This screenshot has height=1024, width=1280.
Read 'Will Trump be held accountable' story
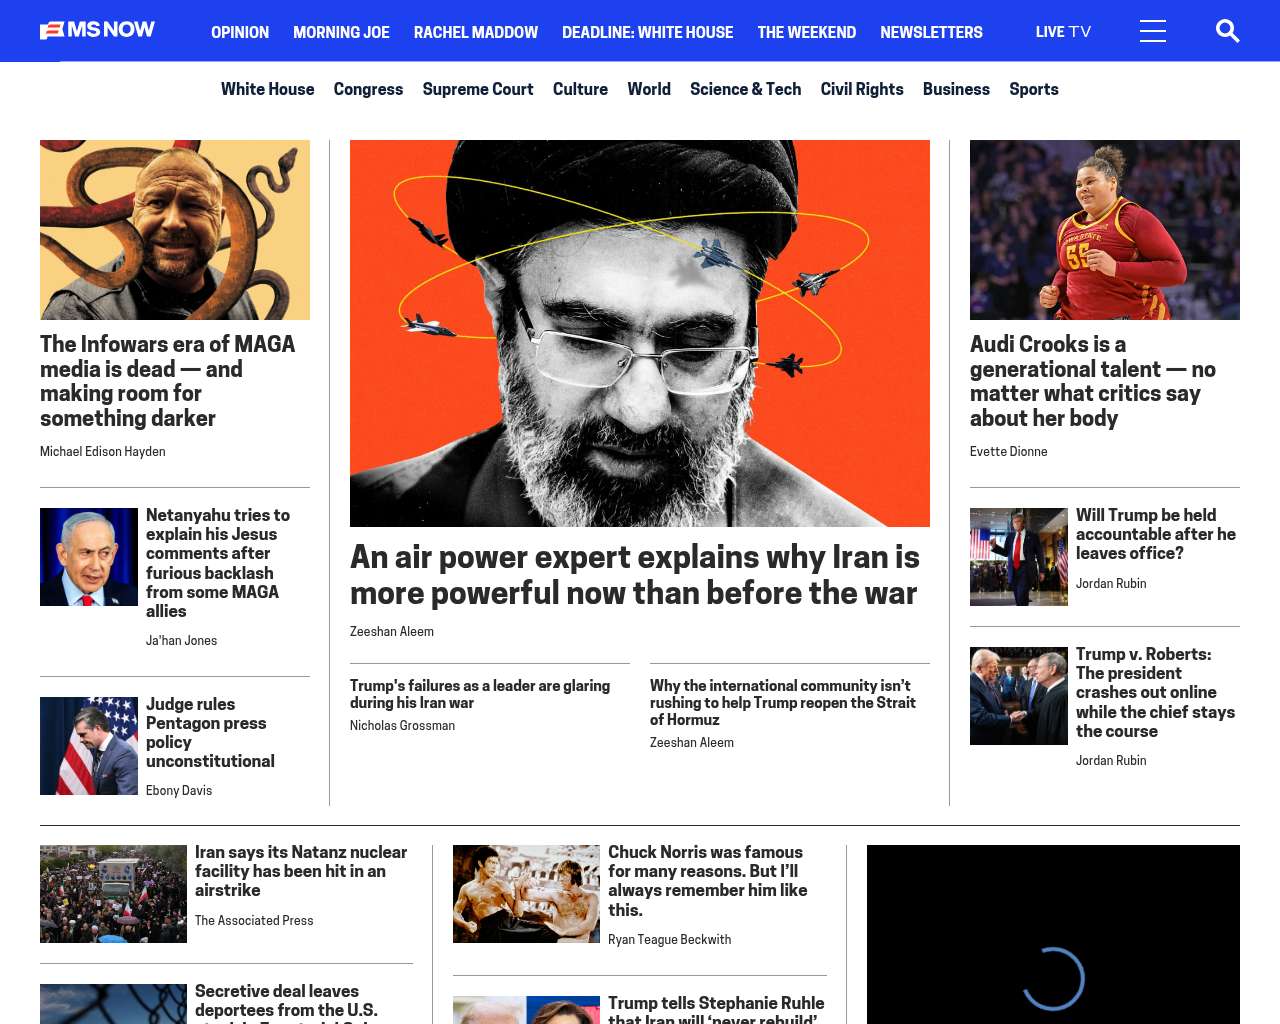click(1156, 534)
